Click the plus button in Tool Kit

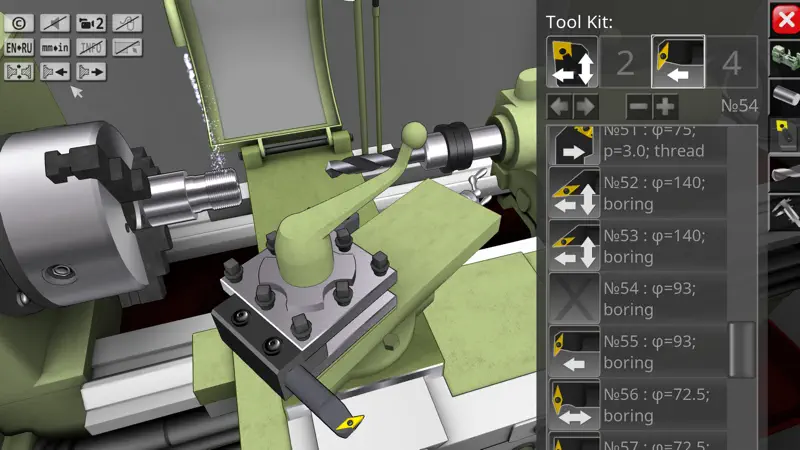665,107
